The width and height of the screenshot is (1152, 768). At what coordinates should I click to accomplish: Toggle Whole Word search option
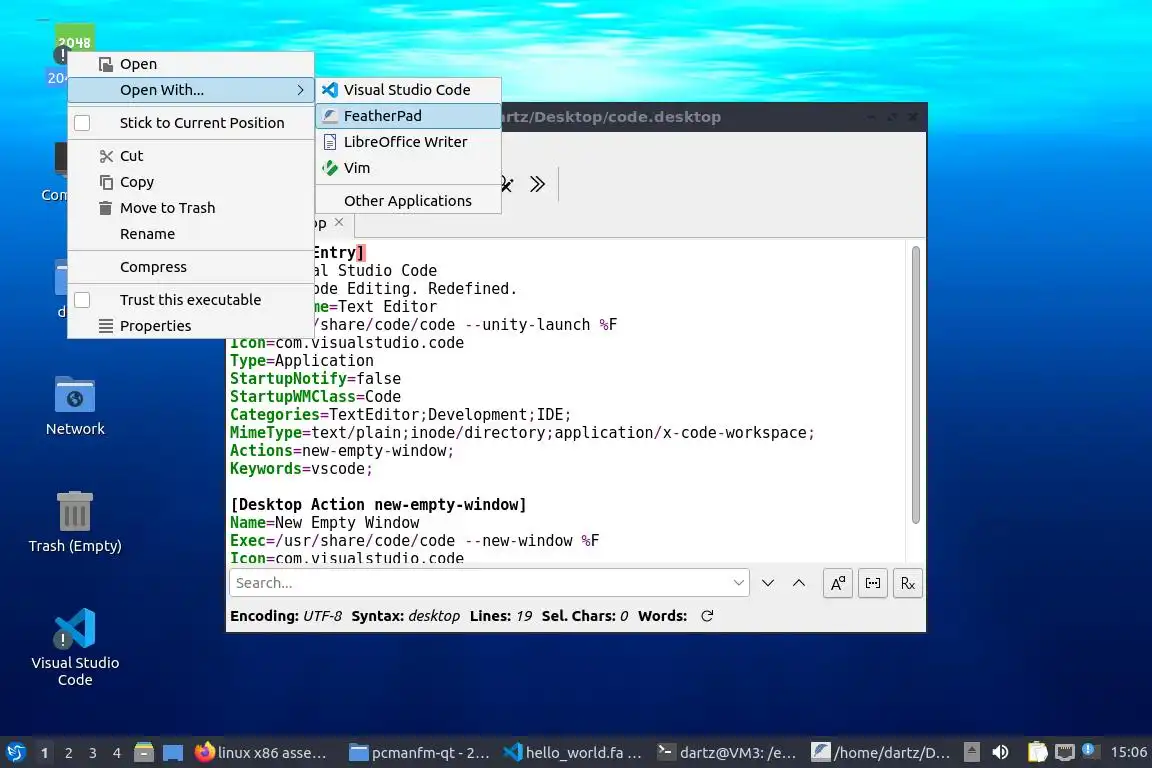pos(873,584)
